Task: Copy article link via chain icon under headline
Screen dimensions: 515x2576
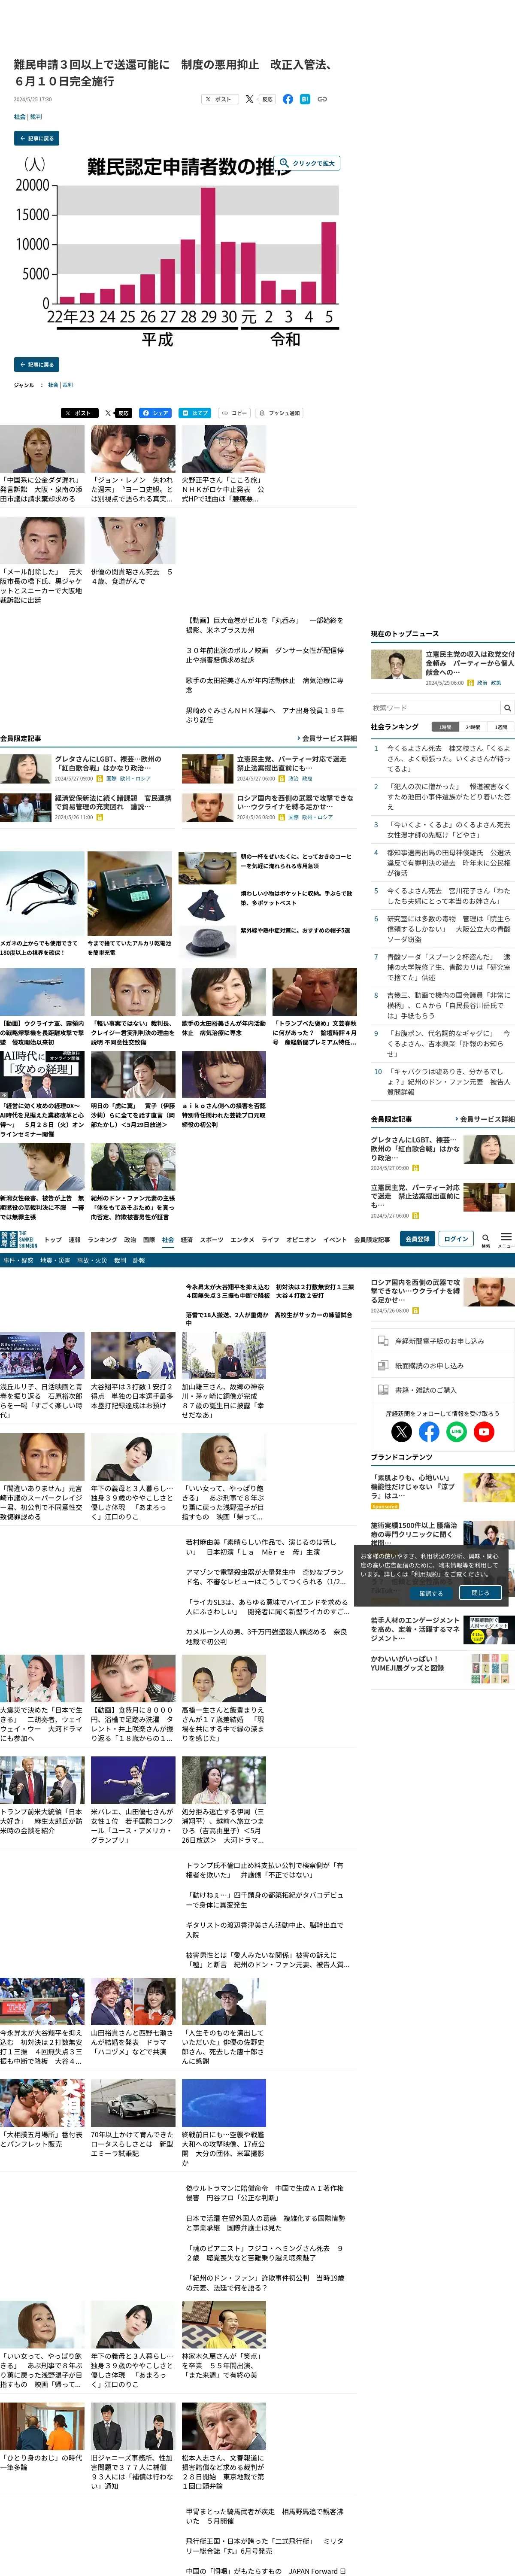Action: click(322, 99)
